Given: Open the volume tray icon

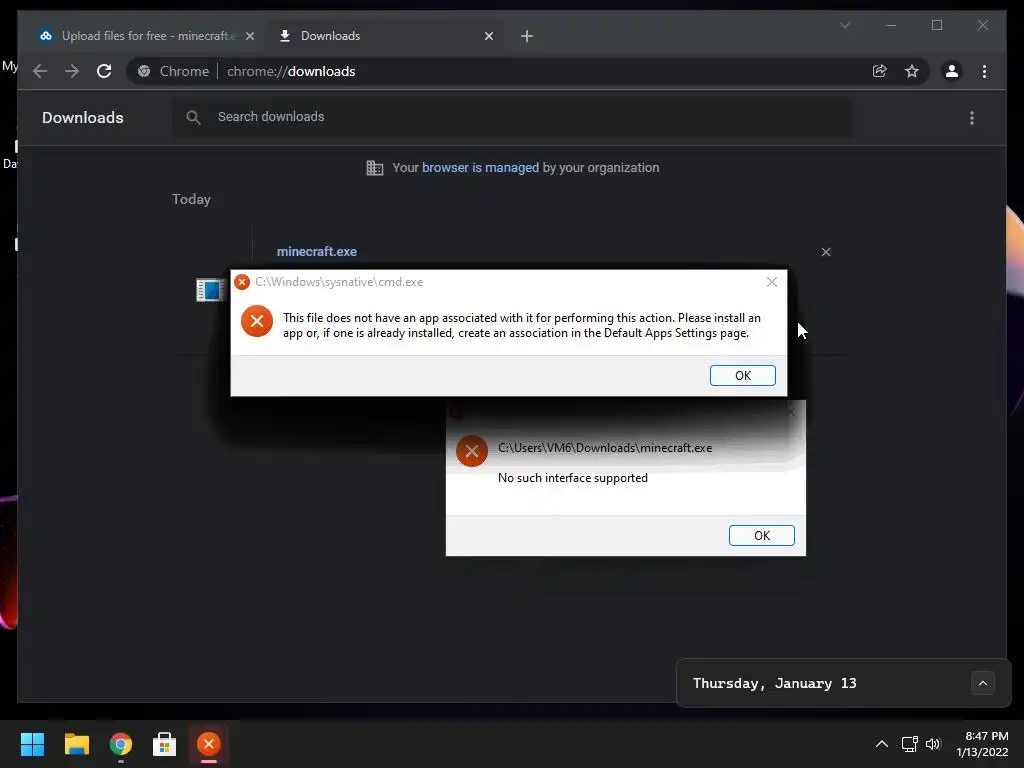Looking at the screenshot, I should point(933,744).
